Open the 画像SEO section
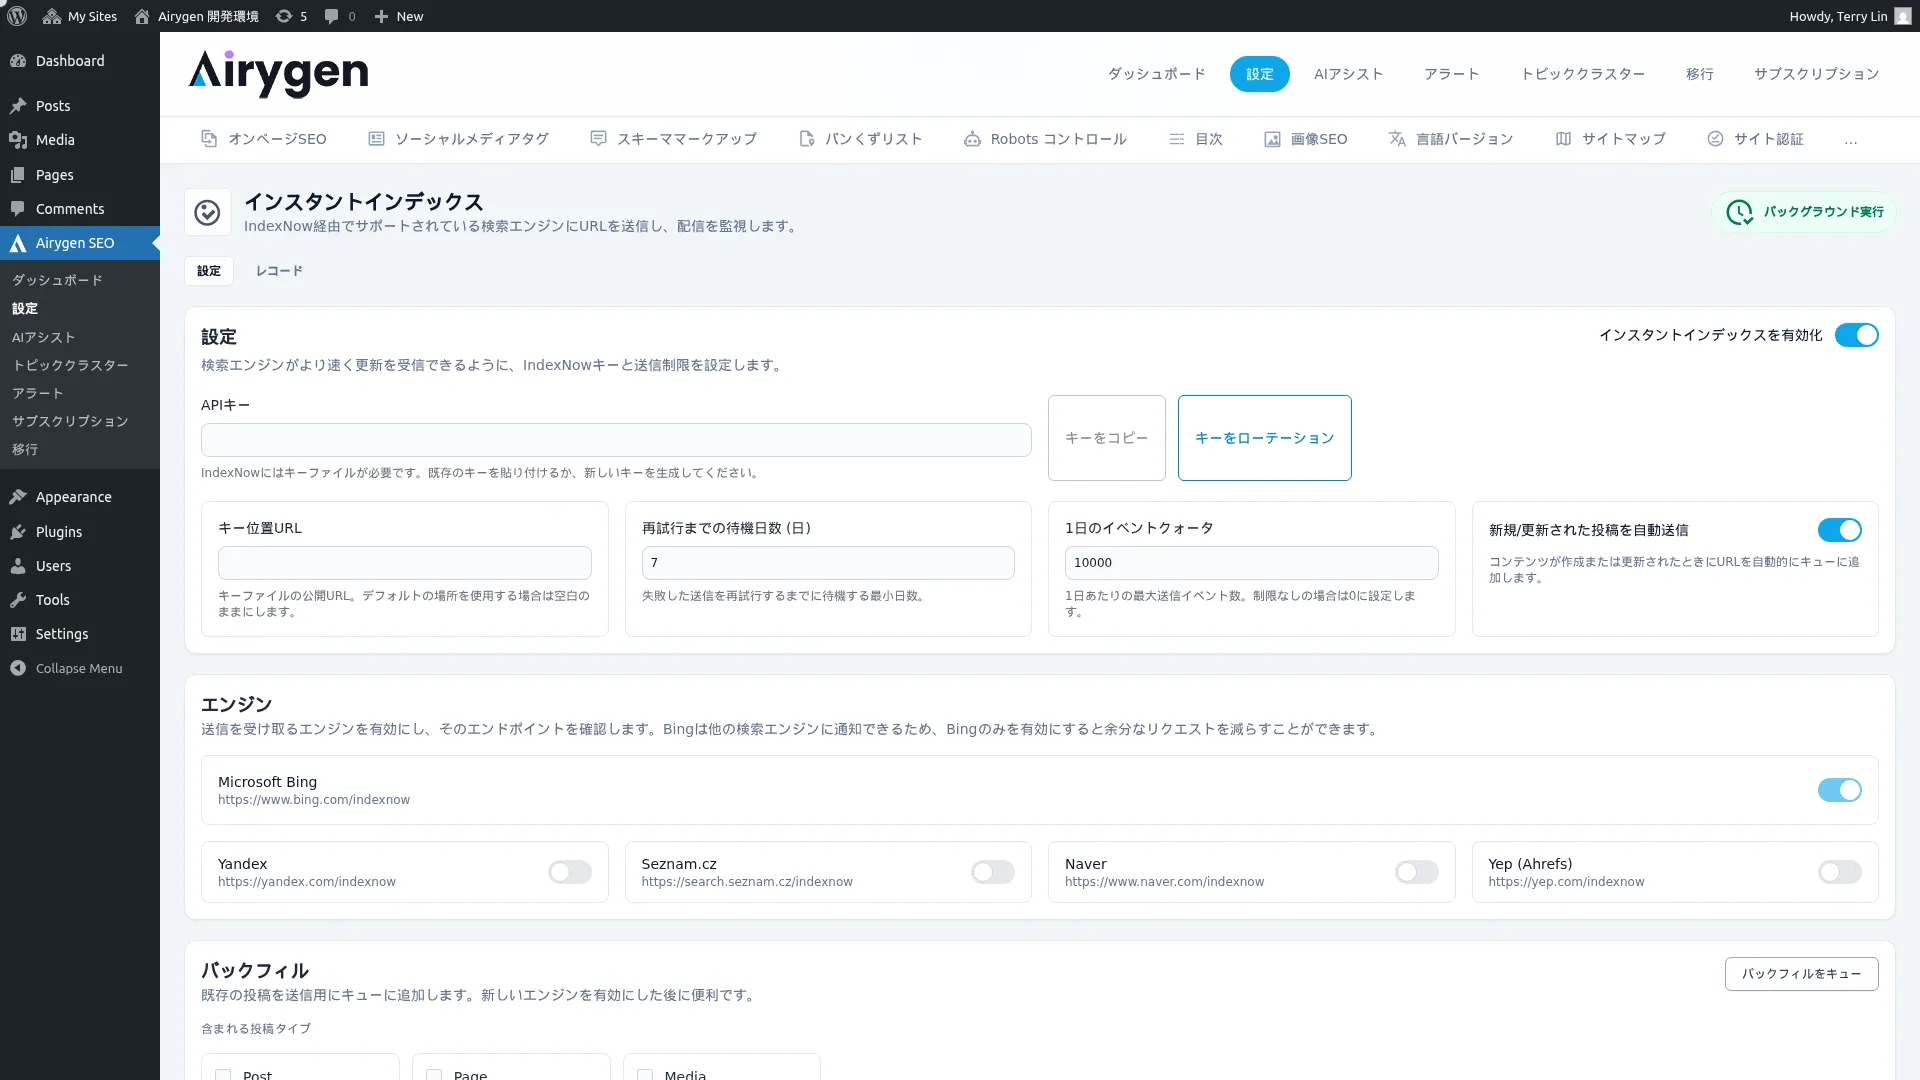 [x=1306, y=139]
